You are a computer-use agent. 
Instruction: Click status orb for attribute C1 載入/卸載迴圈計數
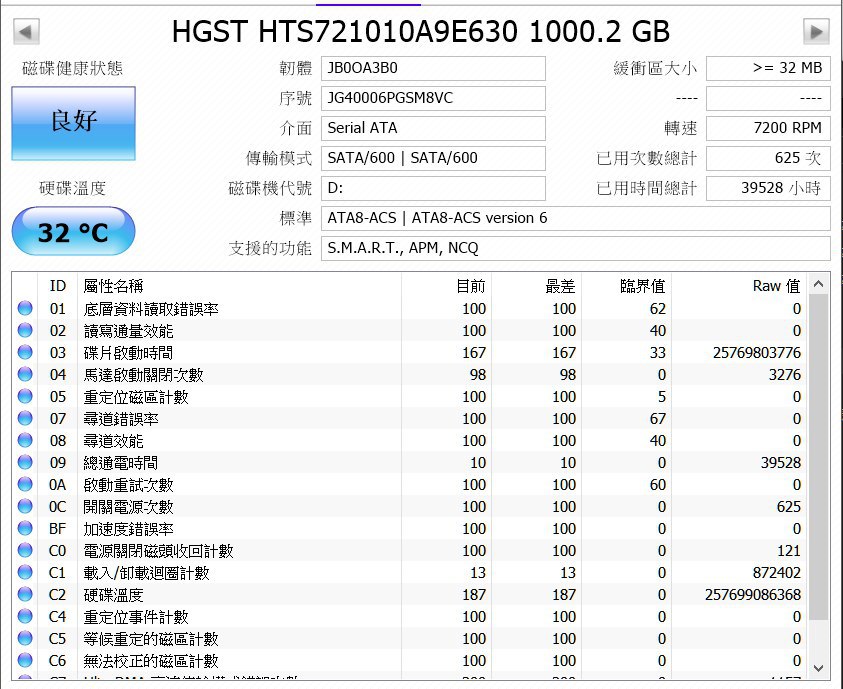point(25,573)
